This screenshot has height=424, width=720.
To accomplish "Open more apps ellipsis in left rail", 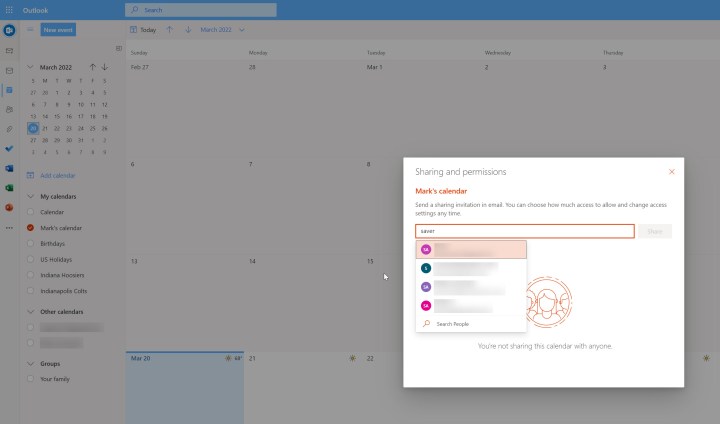I will click(9, 228).
